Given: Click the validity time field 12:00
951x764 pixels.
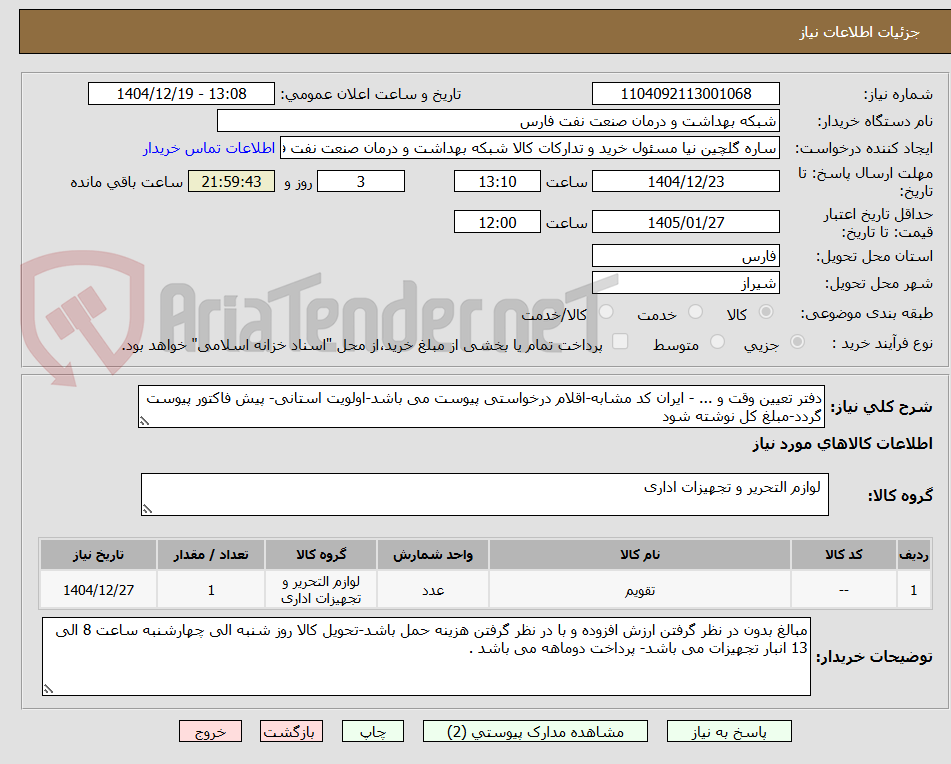Looking at the screenshot, I should (x=497, y=223).
